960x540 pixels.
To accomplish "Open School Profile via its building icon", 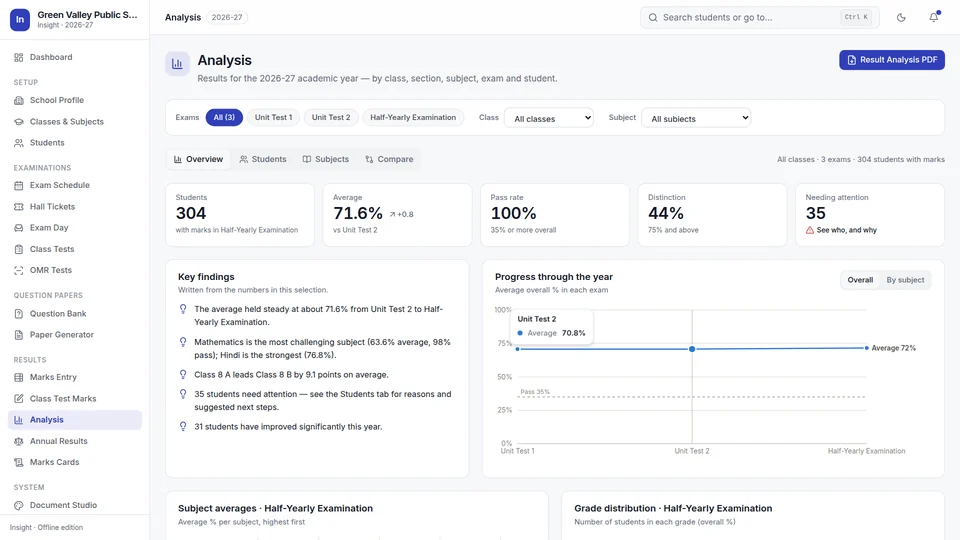I will 18,100.
